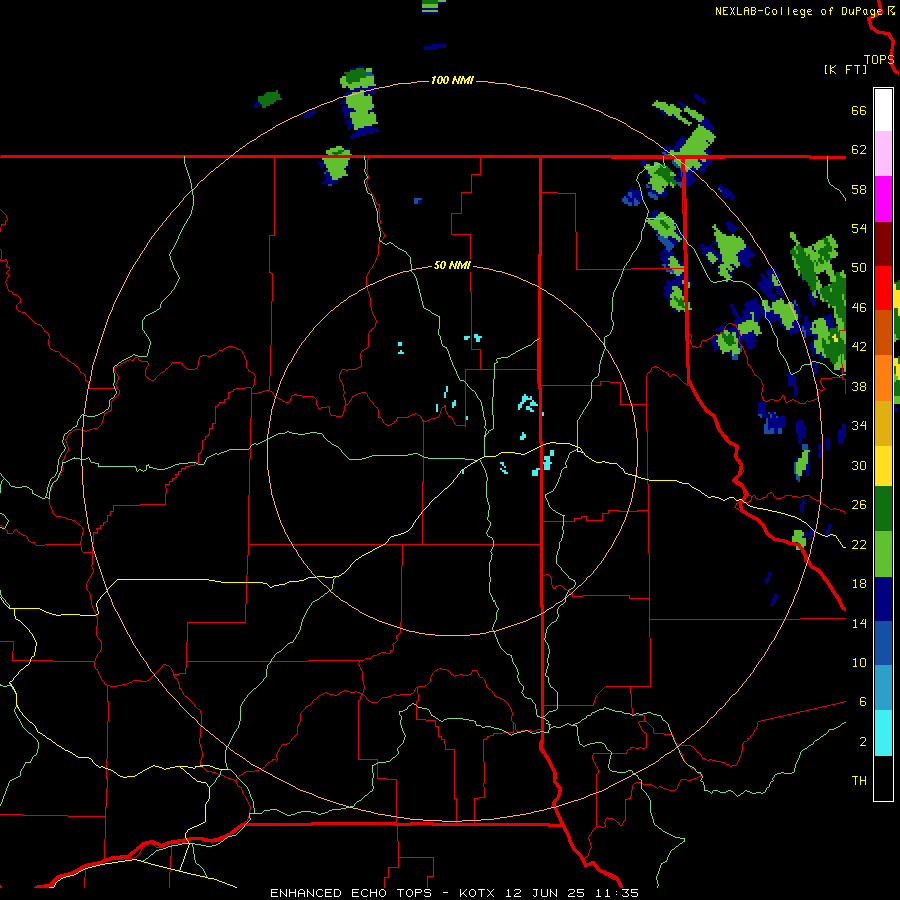Screen dimensions: 900x900
Task: Click the white swatch in the tops legend
Action: (883, 110)
